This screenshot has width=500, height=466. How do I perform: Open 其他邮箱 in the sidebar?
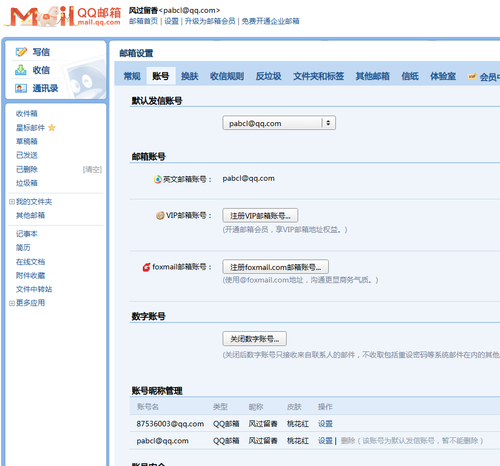pyautogui.click(x=30, y=215)
